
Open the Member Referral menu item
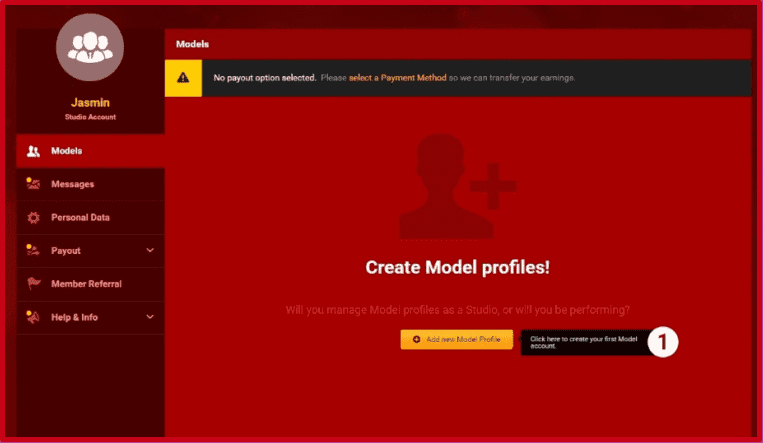[x=86, y=284]
